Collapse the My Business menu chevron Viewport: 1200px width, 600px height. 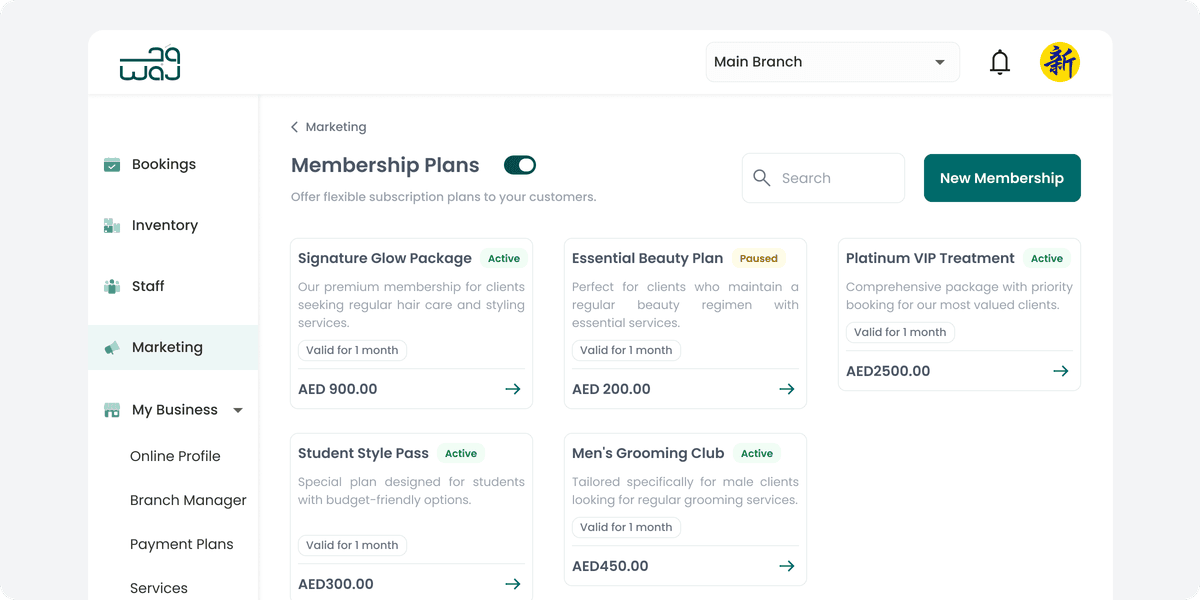click(238, 409)
